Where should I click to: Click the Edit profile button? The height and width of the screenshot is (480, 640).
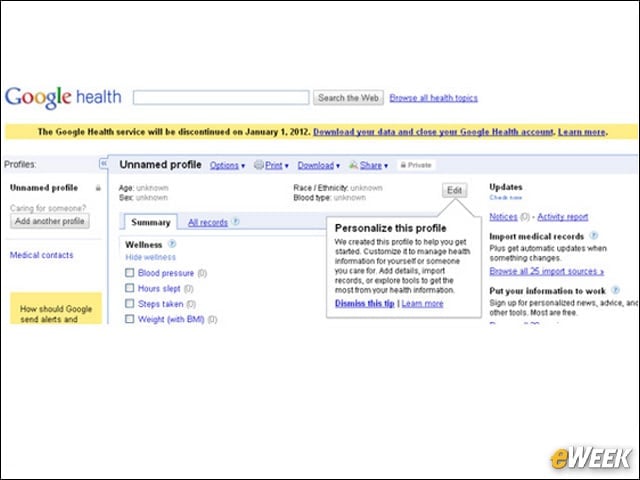pos(454,190)
